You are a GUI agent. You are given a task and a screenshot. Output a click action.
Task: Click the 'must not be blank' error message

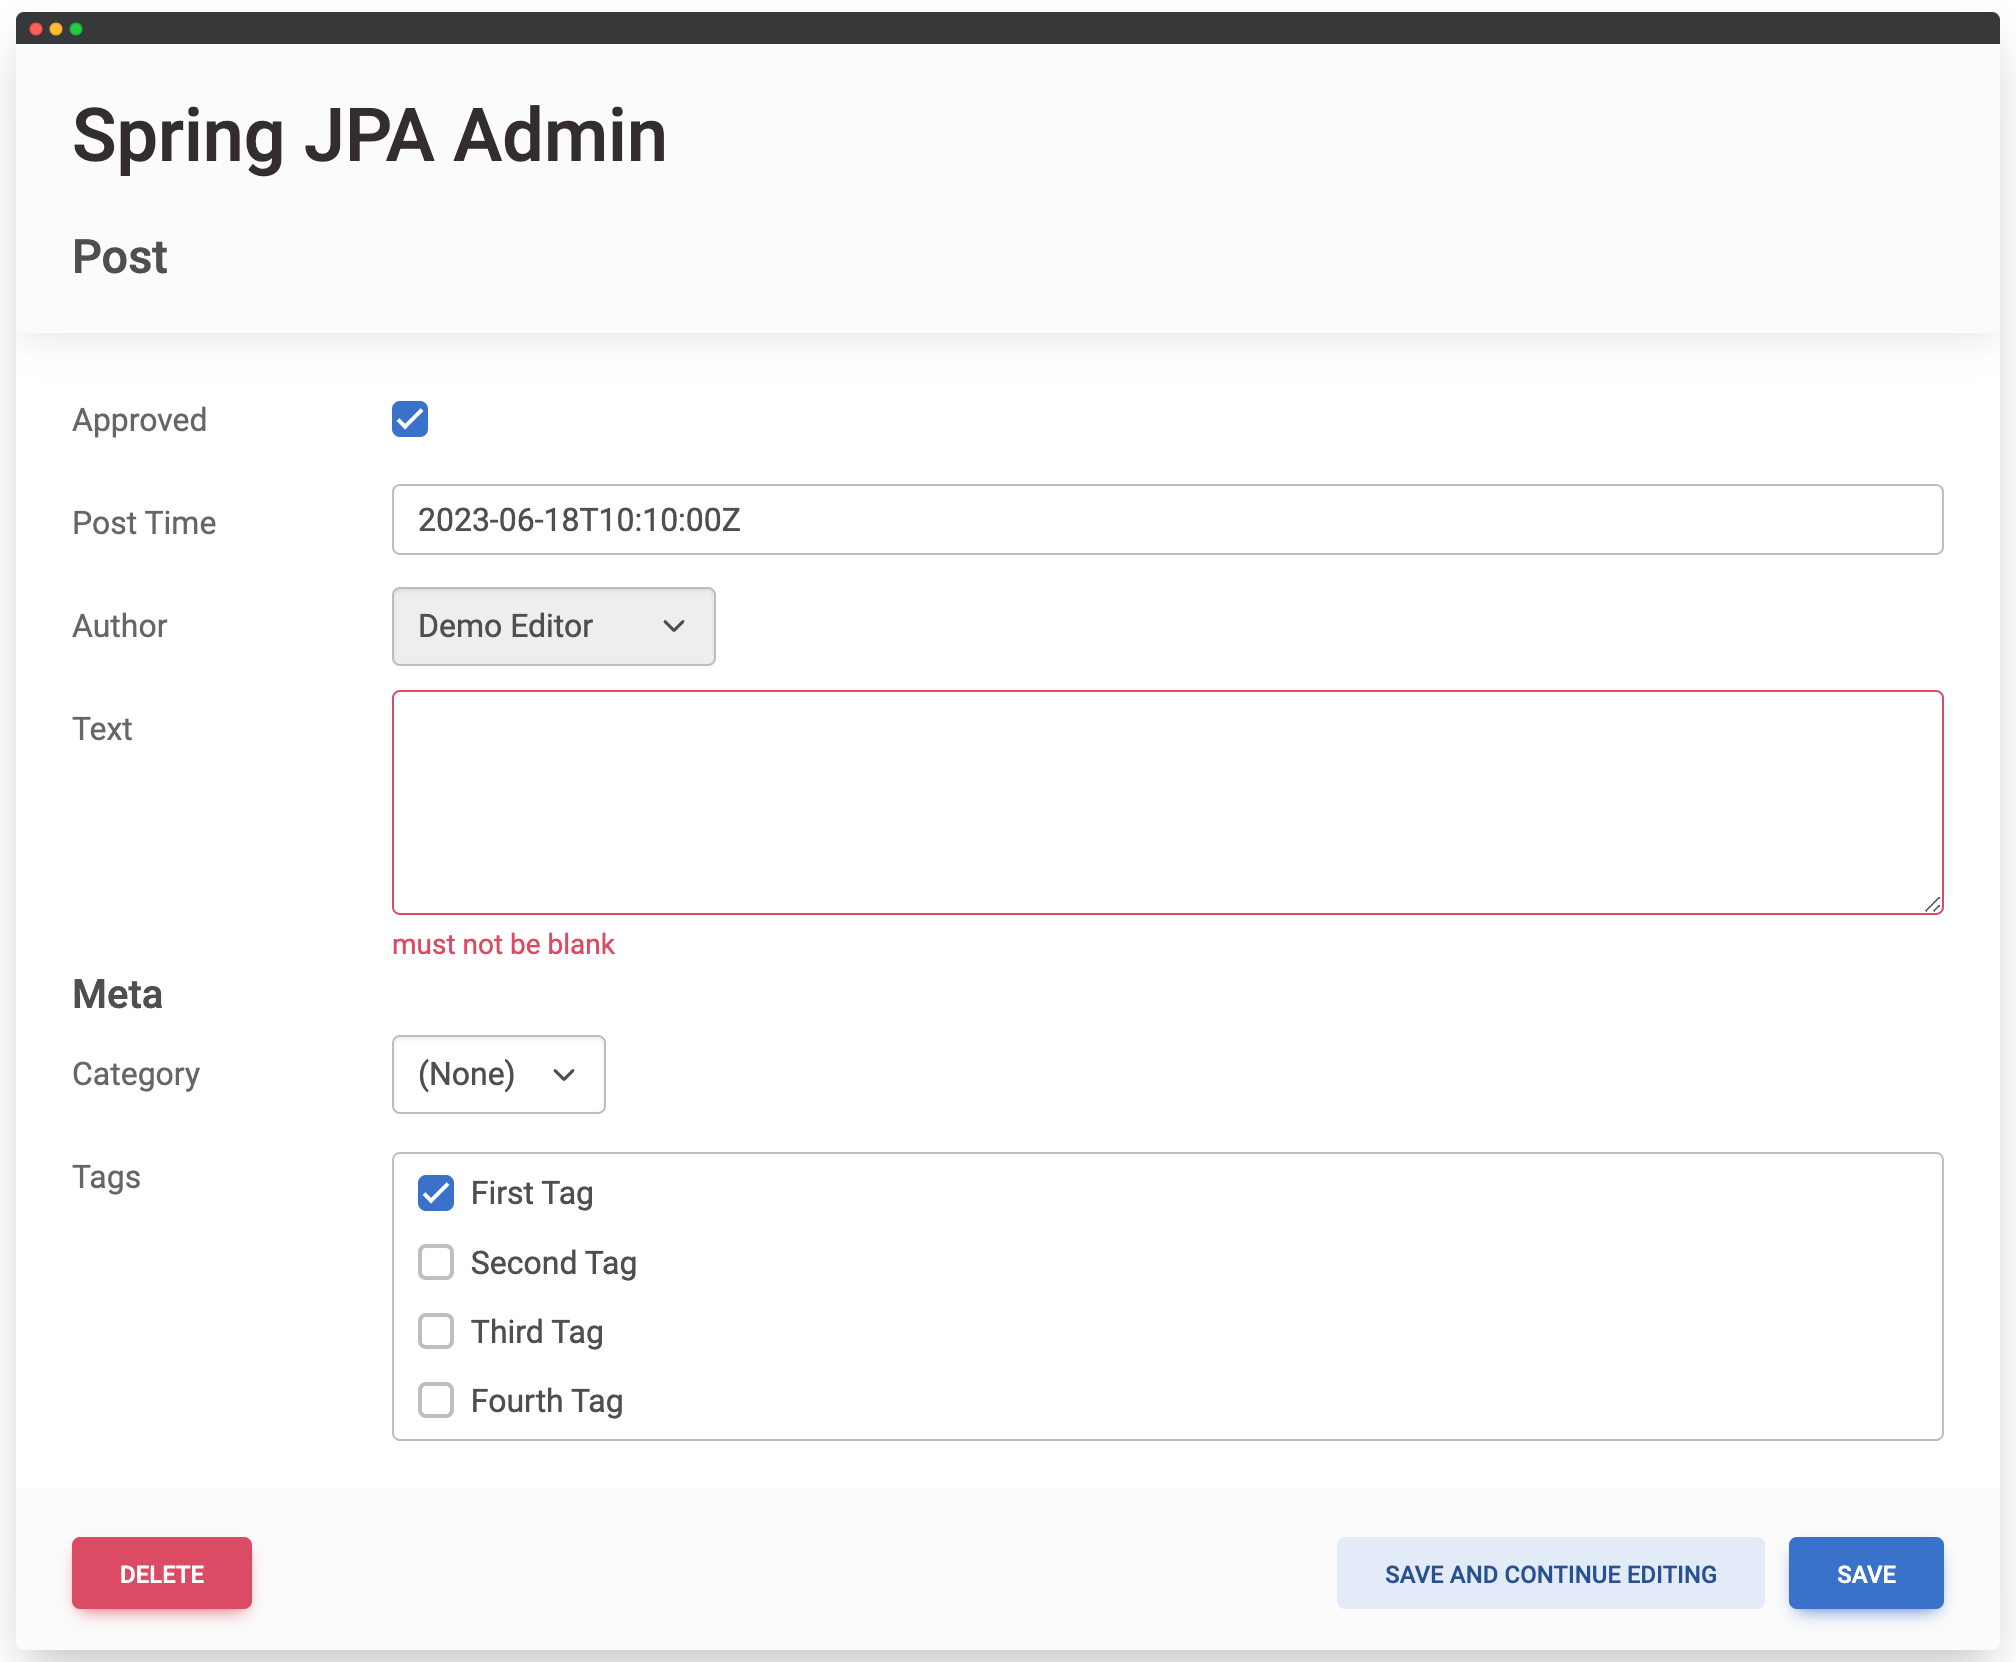[x=503, y=944]
